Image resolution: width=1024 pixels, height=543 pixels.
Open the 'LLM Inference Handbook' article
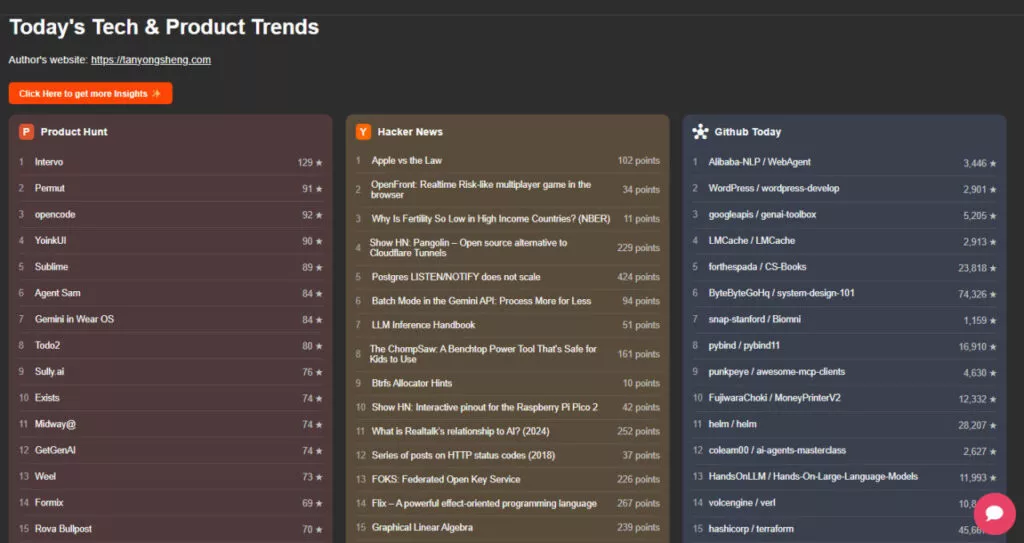click(423, 325)
